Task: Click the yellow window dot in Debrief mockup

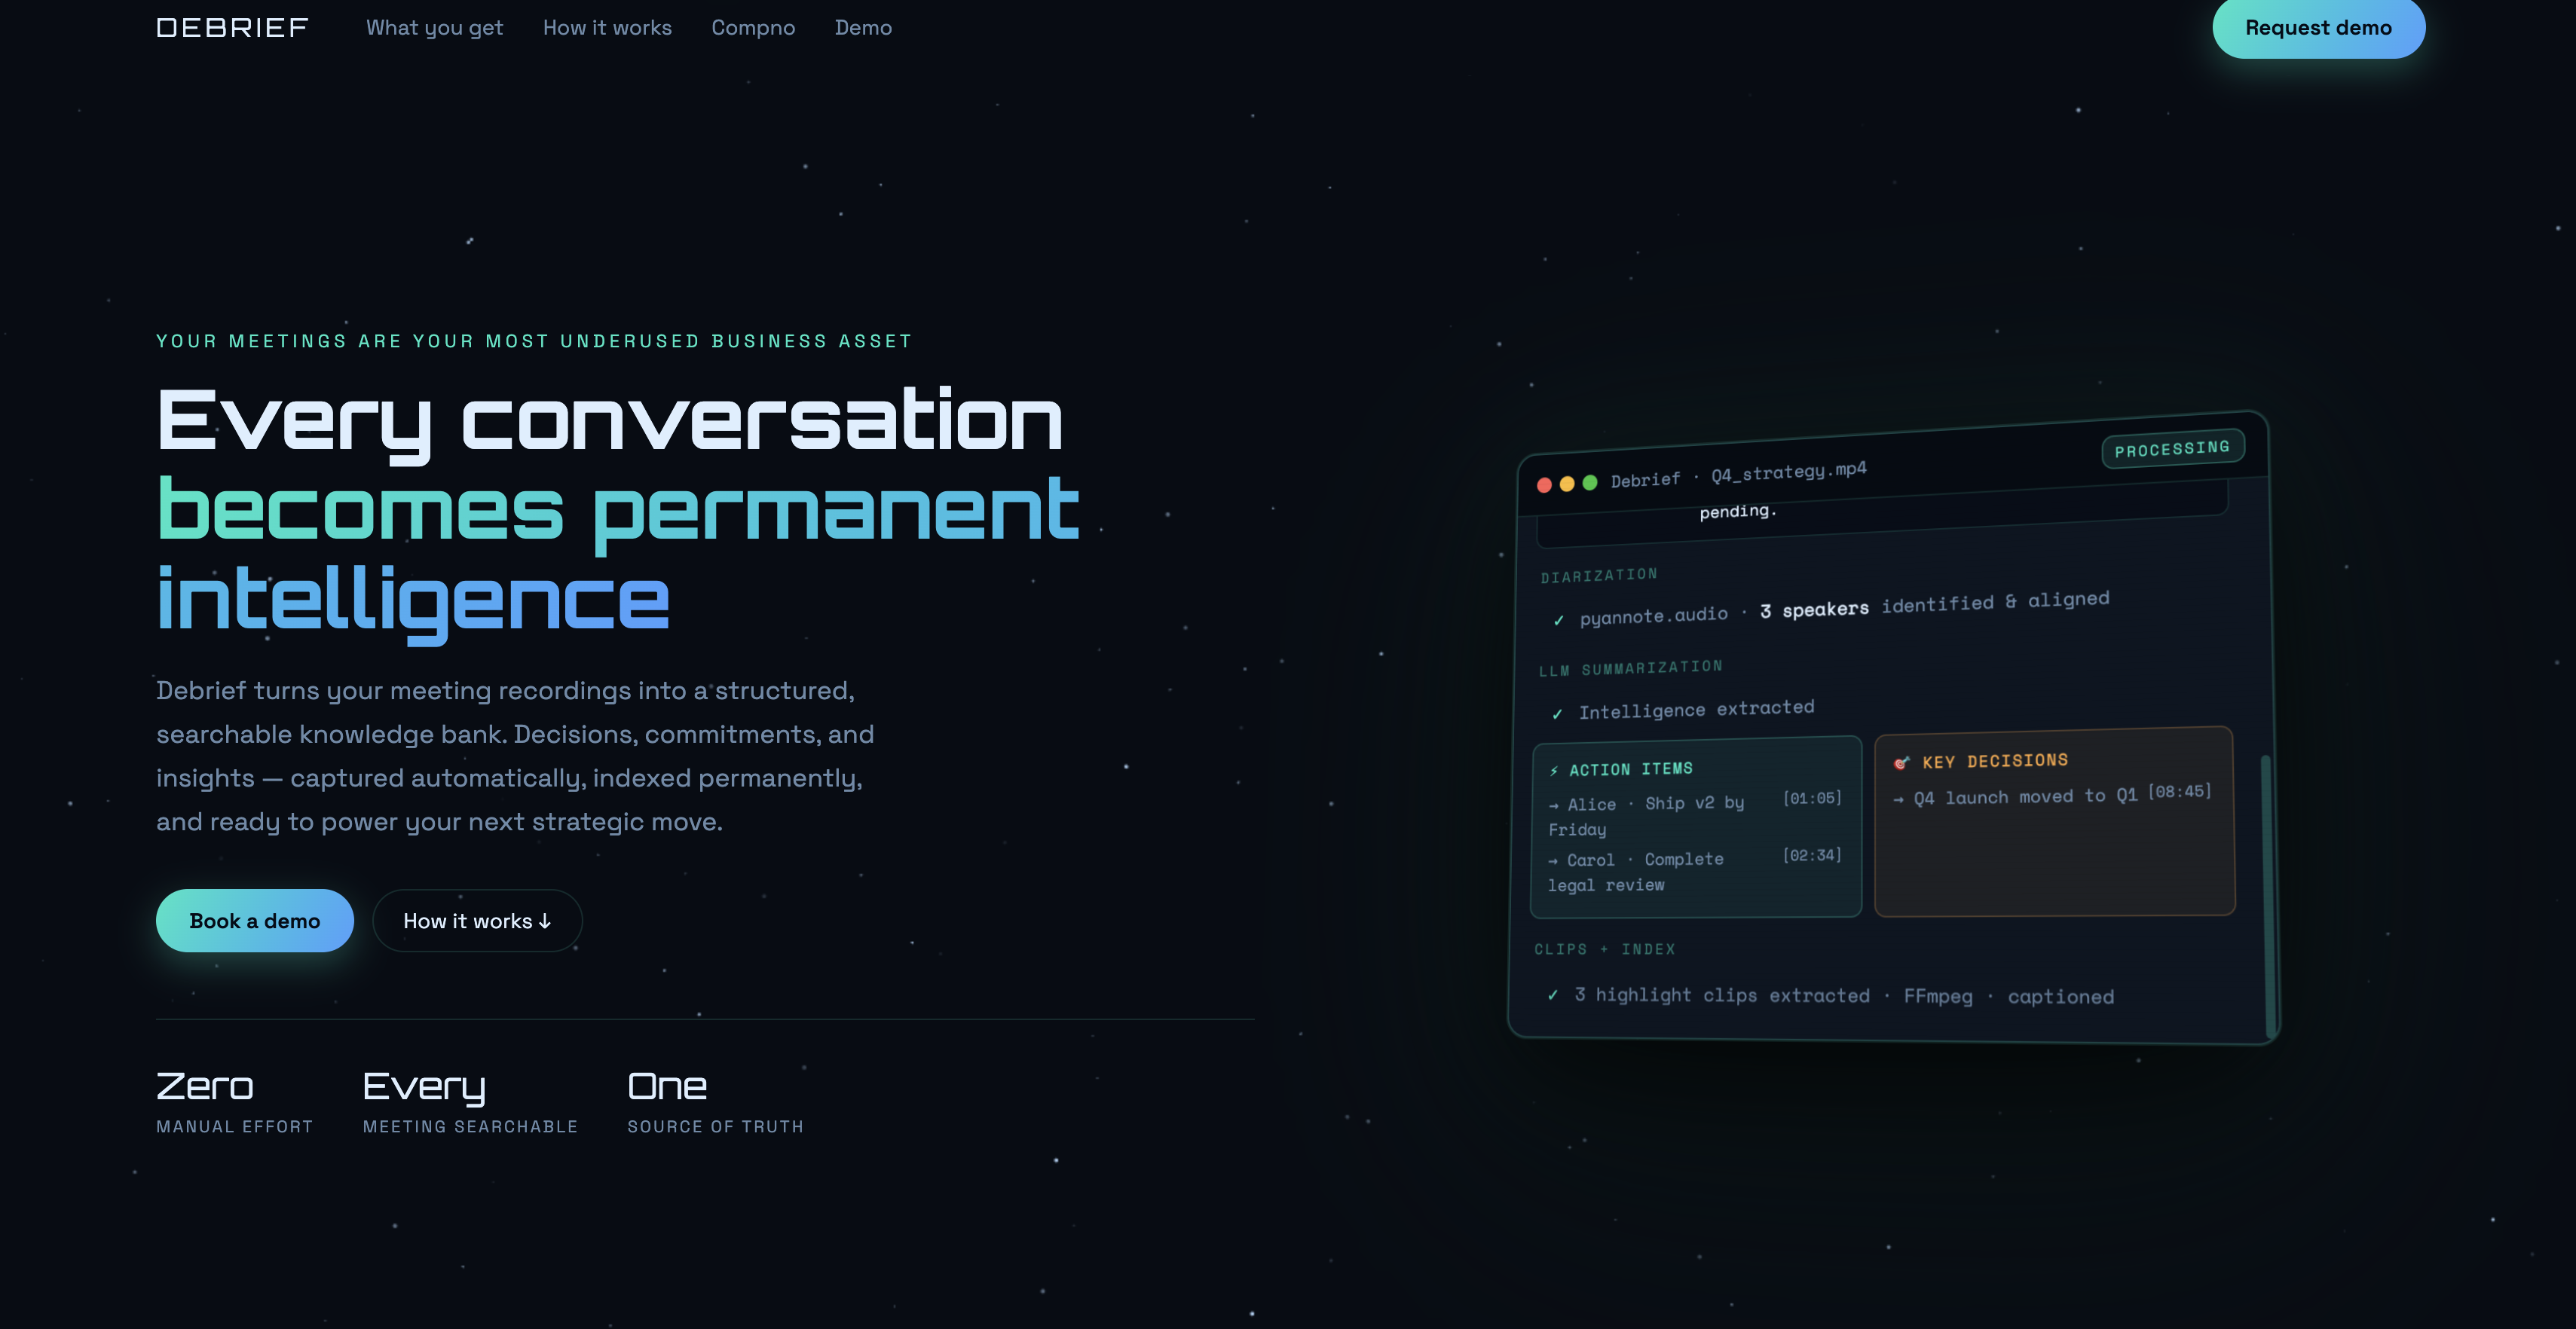Action: [x=1567, y=484]
